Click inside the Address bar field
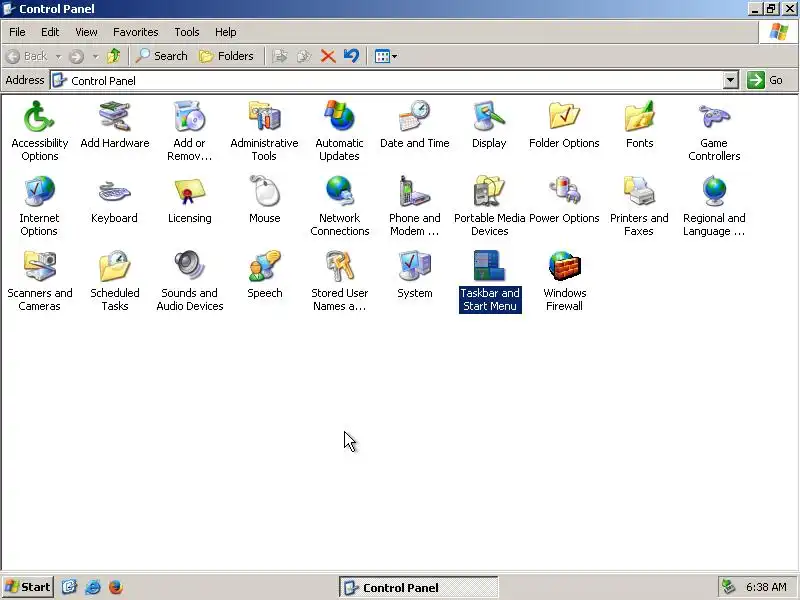The image size is (800, 600). pos(387,80)
